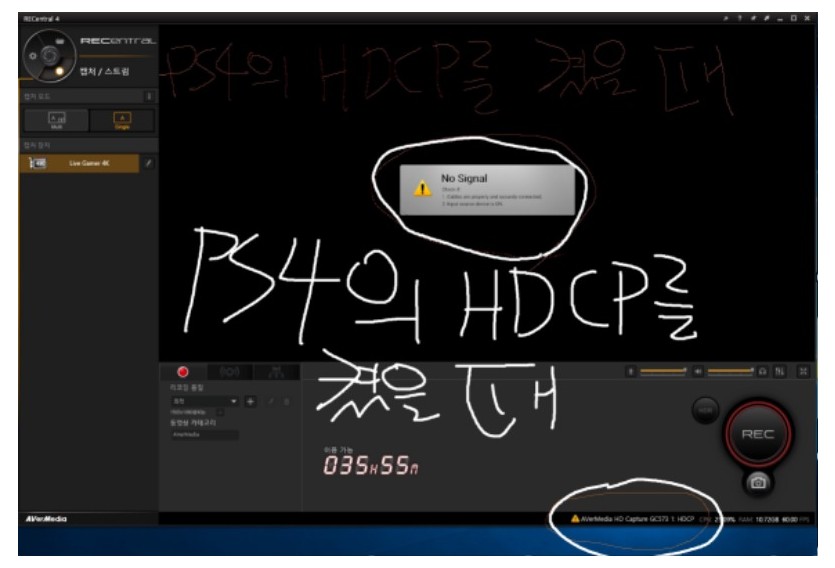
Task: Toggle the HDR round button
Action: click(706, 411)
